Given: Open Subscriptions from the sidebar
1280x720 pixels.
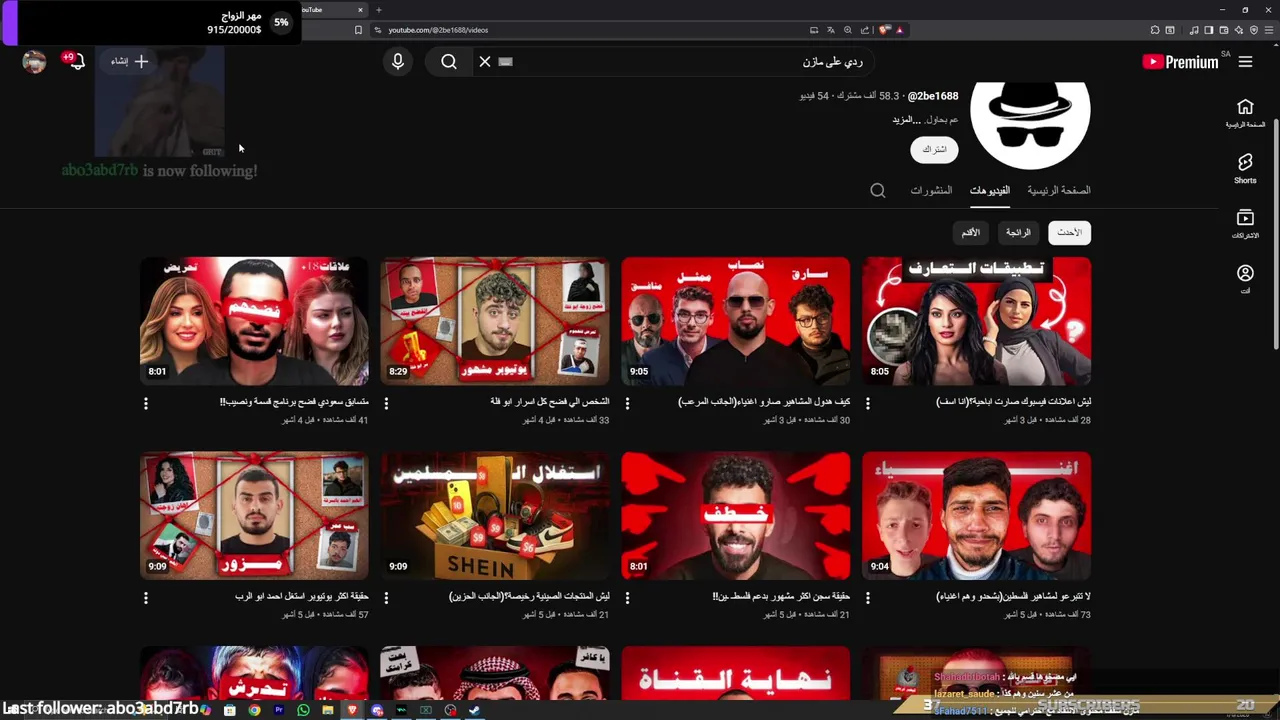Looking at the screenshot, I should point(1245,223).
